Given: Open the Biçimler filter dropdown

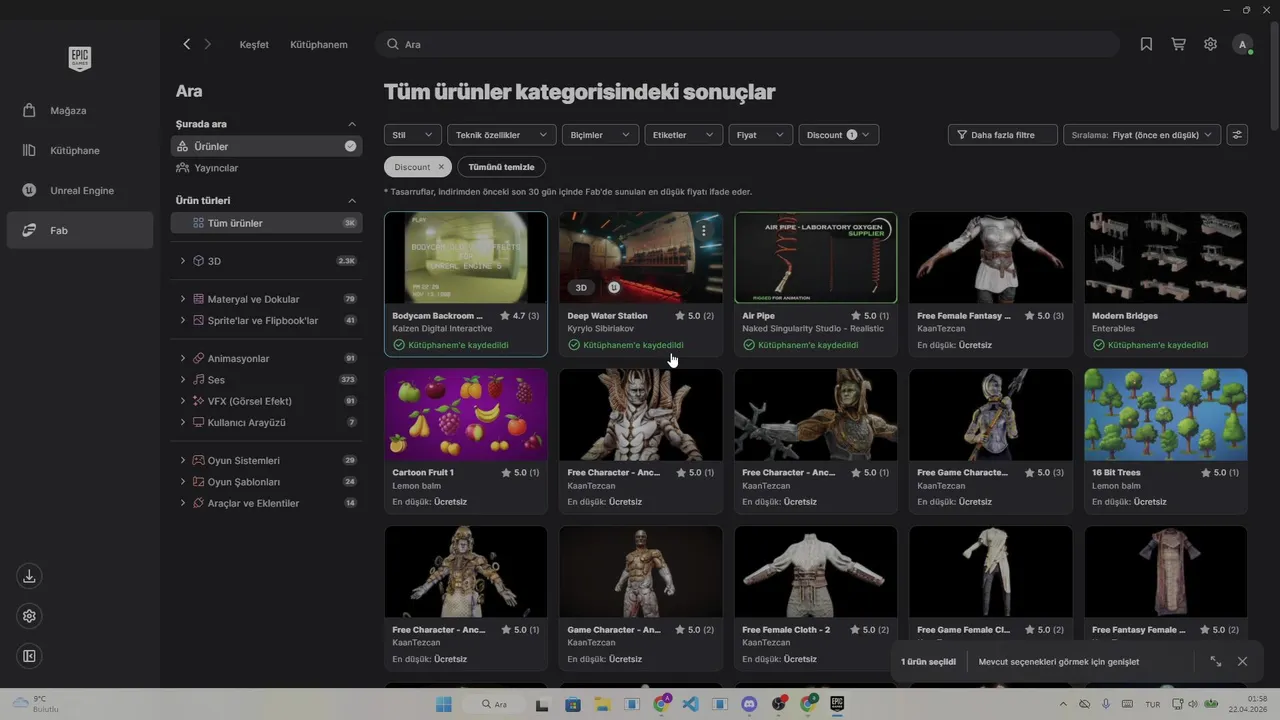Looking at the screenshot, I should (600, 135).
